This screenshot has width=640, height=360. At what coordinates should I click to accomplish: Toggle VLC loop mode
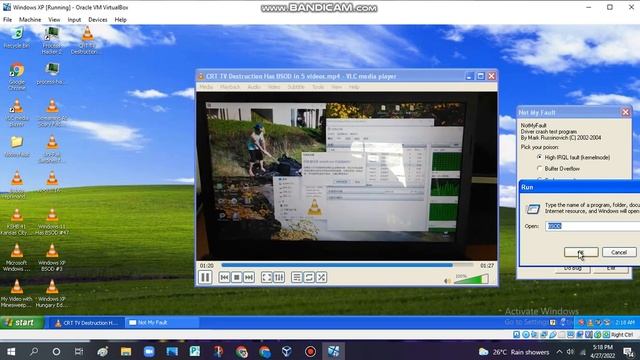[x=309, y=278]
